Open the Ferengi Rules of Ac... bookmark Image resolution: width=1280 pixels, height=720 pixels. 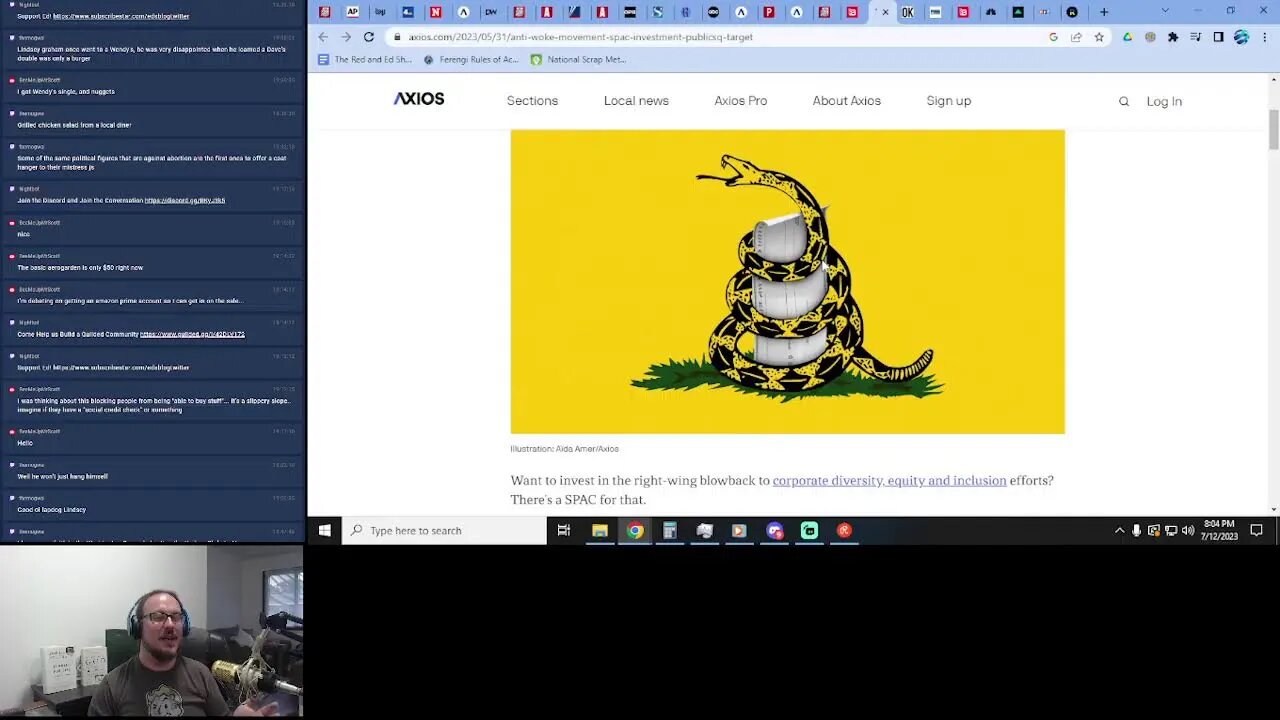[x=471, y=59]
